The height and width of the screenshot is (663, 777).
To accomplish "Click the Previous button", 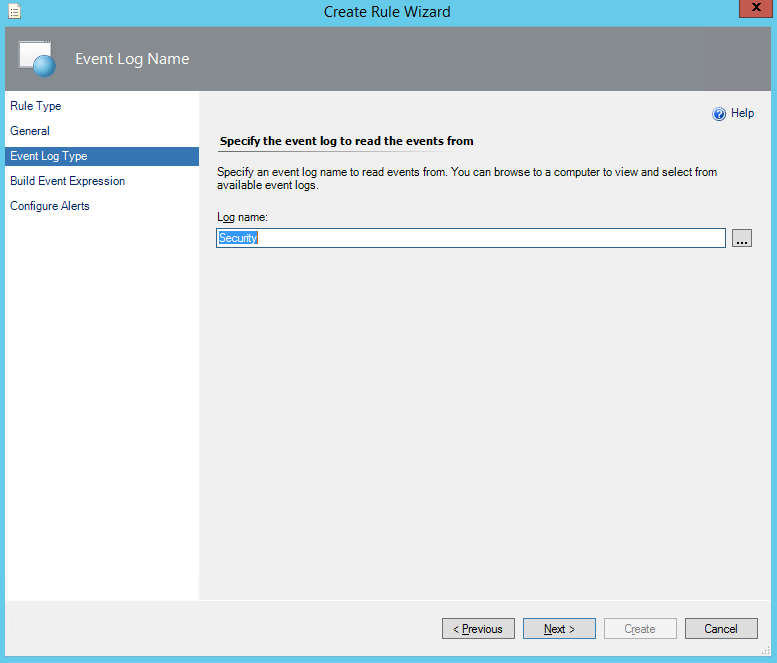I will coord(478,629).
